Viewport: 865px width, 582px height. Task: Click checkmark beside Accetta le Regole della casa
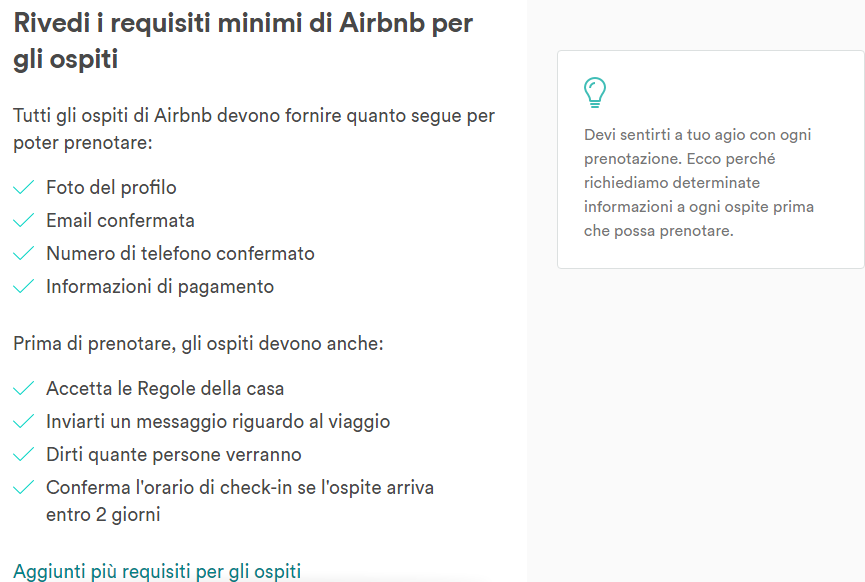[24, 389]
